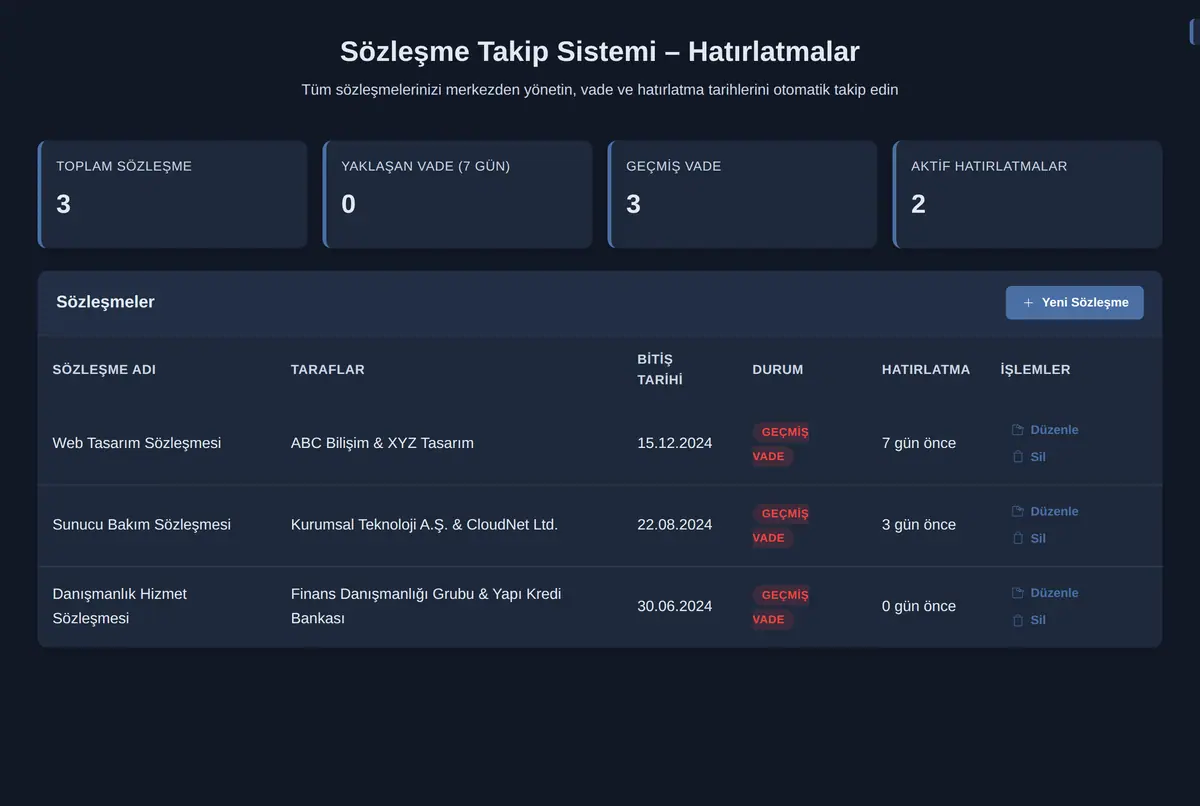This screenshot has width=1200, height=806.
Task: Click edit icon in Danışmanlık Hizmet row
Action: point(1018,593)
